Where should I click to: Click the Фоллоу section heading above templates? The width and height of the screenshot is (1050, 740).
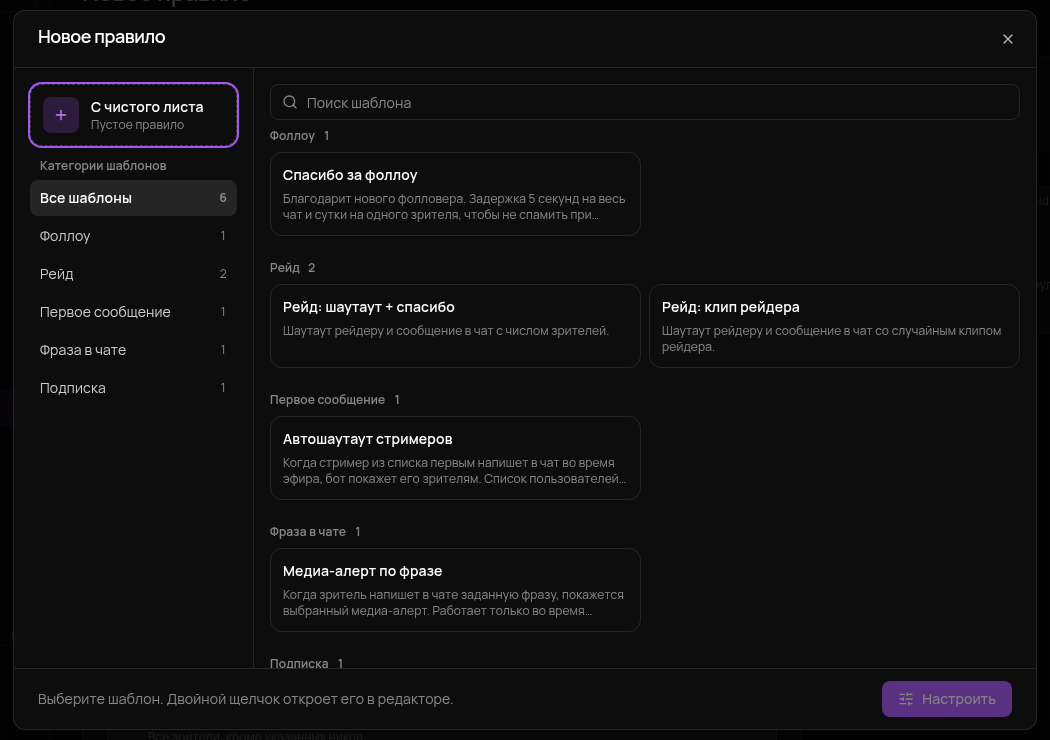pyautogui.click(x=292, y=135)
